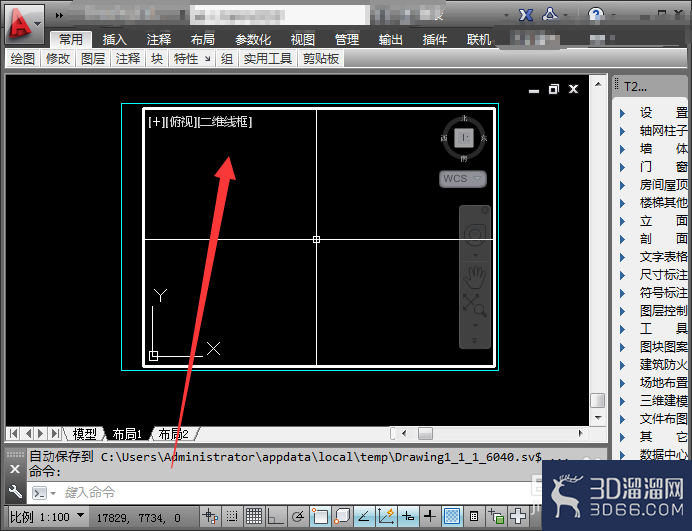Screen dimensions: 692x531
Task: Toggle 3D Object Snap in status bar
Action: tap(342, 516)
